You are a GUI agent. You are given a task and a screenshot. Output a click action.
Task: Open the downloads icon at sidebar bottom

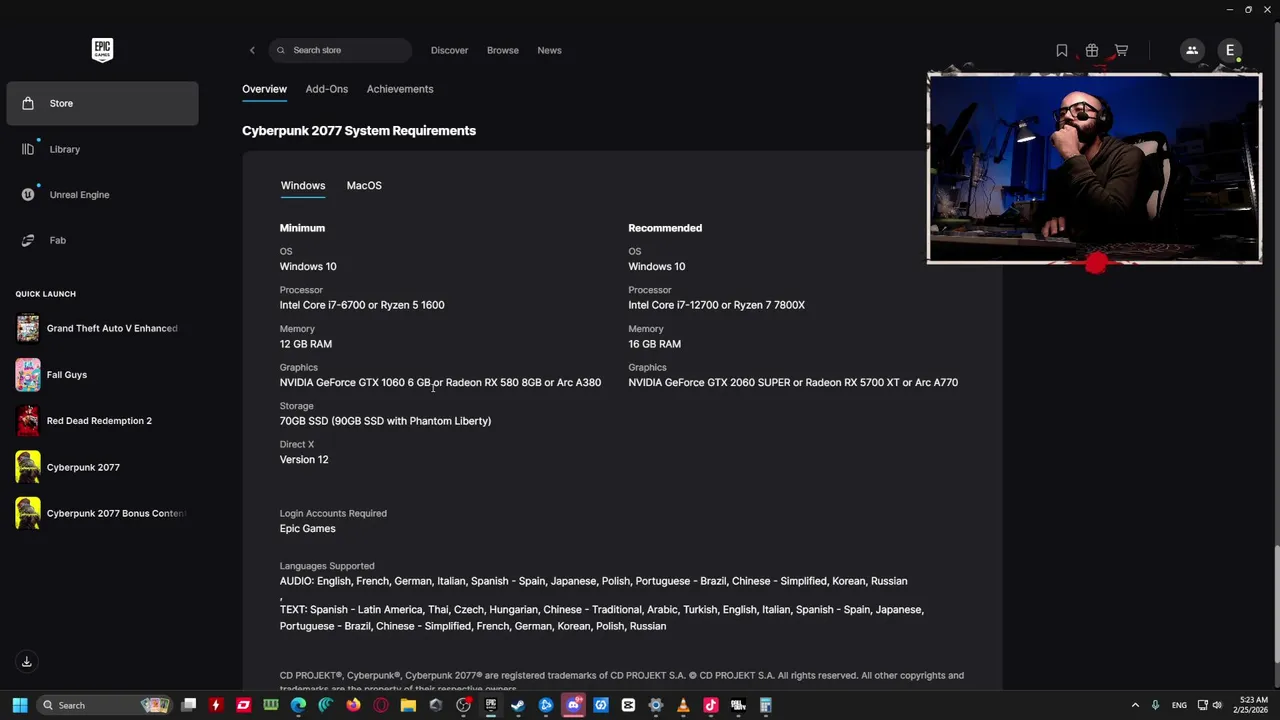pyautogui.click(x=27, y=661)
